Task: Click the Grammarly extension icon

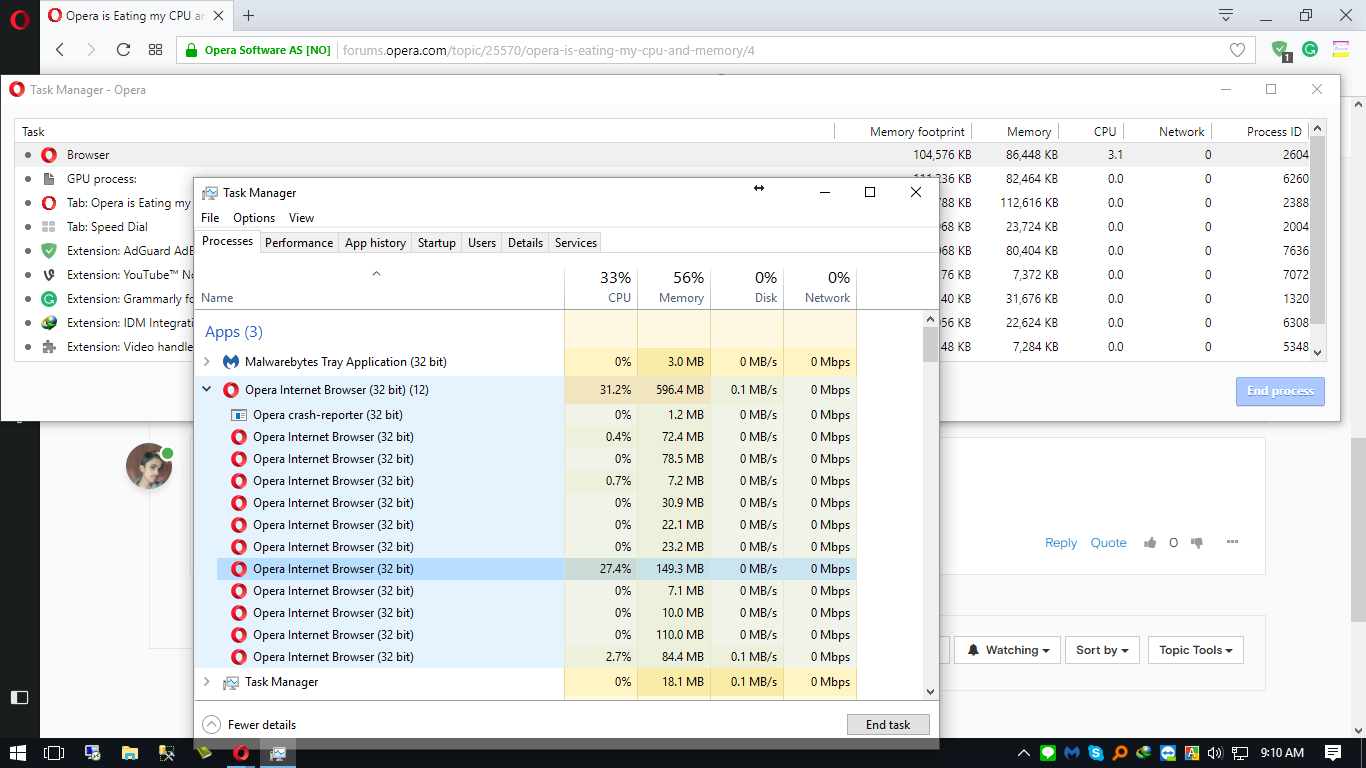Action: (1310, 48)
